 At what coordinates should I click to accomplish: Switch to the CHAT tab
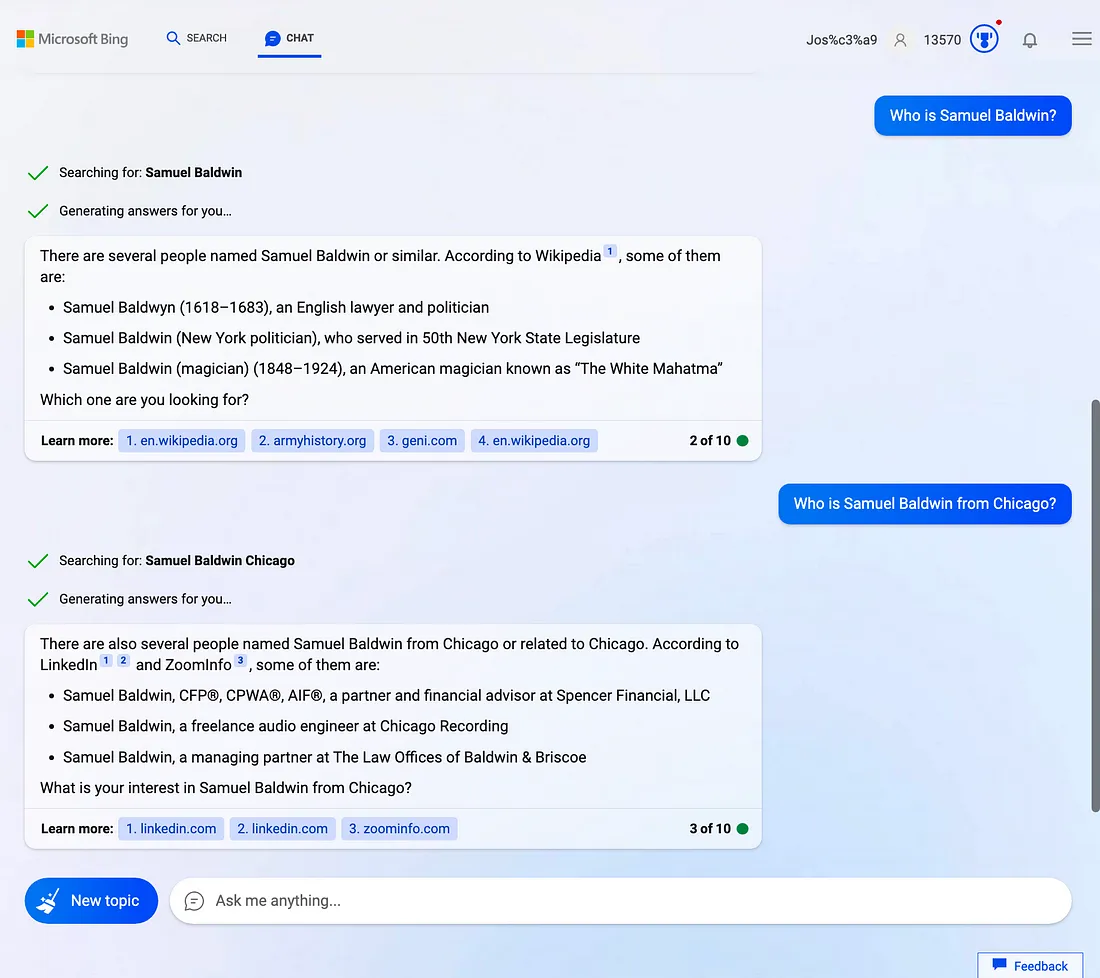click(x=289, y=38)
